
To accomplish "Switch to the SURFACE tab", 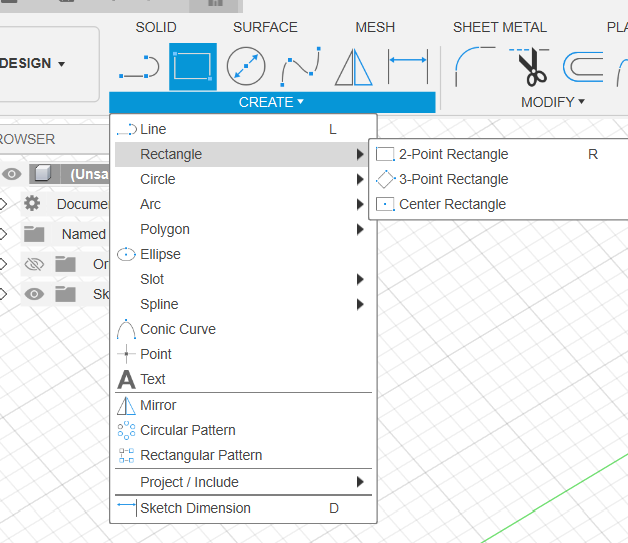I will click(x=265, y=27).
